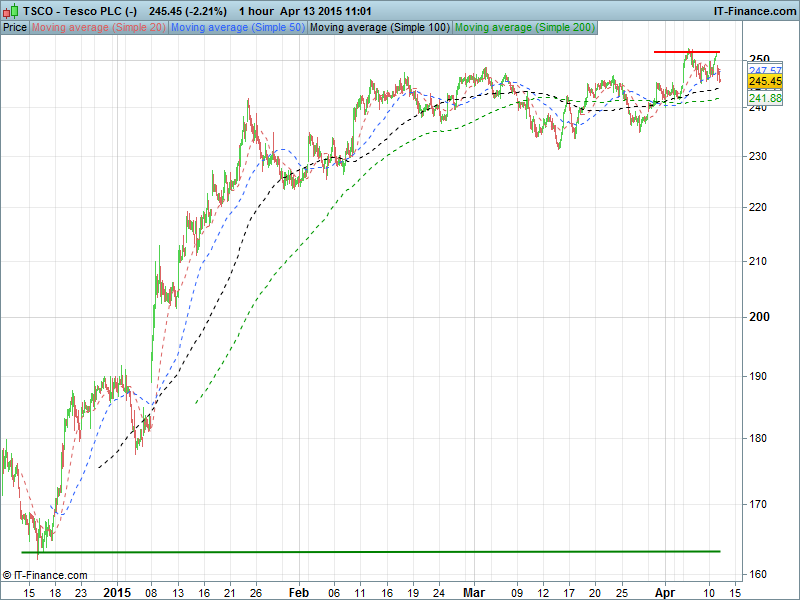
Task: Toggle Moving average (Simple 100) legend
Action: coord(378,28)
